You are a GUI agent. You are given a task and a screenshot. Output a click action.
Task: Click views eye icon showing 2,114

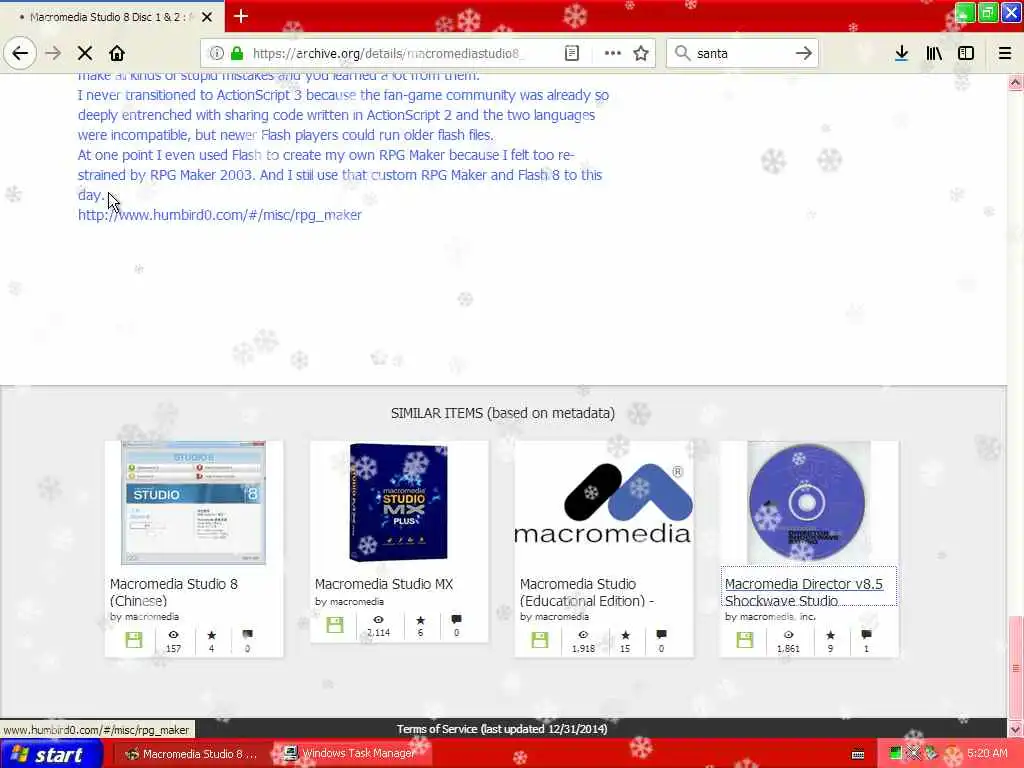pyautogui.click(x=378, y=620)
